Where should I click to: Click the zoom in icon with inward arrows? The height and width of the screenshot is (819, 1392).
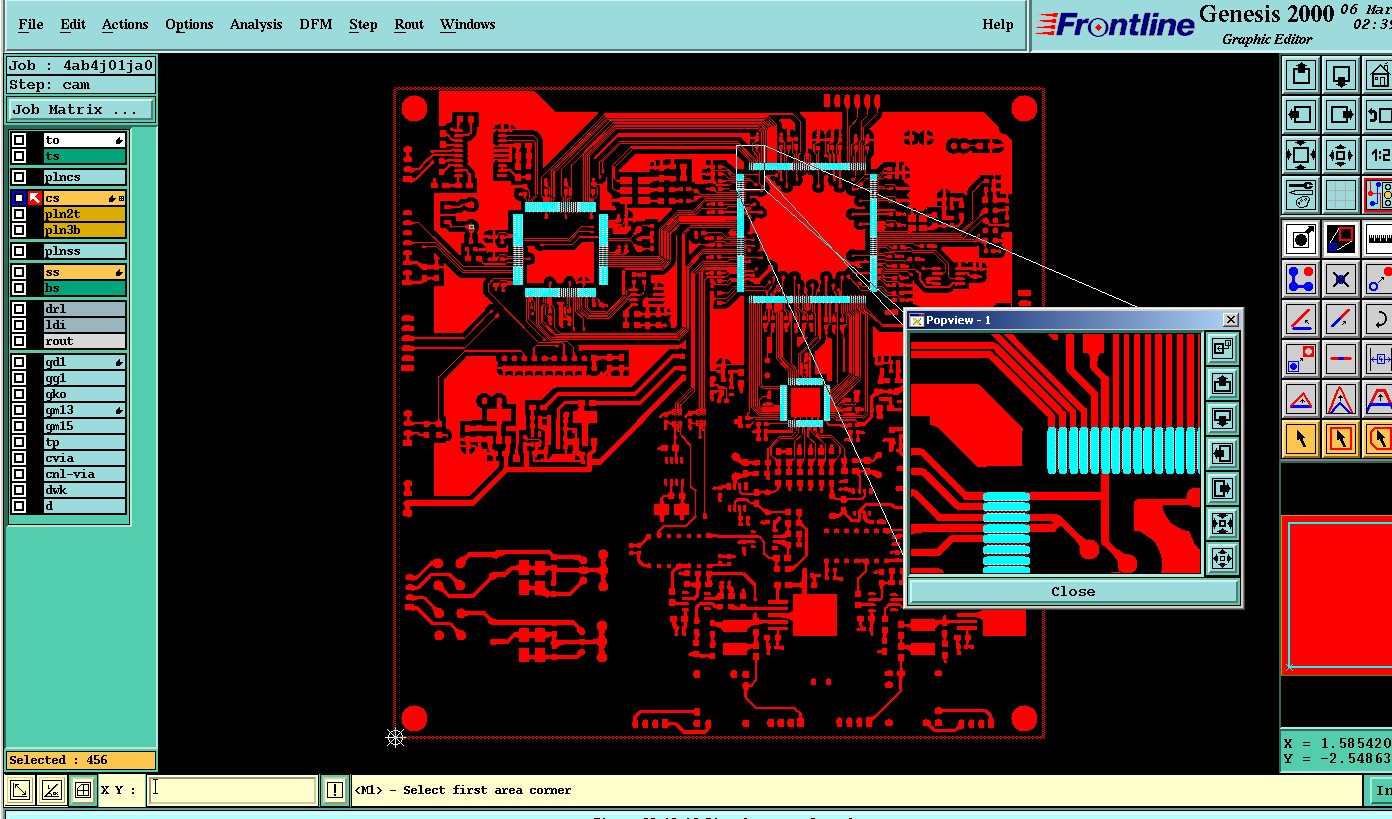1301,155
